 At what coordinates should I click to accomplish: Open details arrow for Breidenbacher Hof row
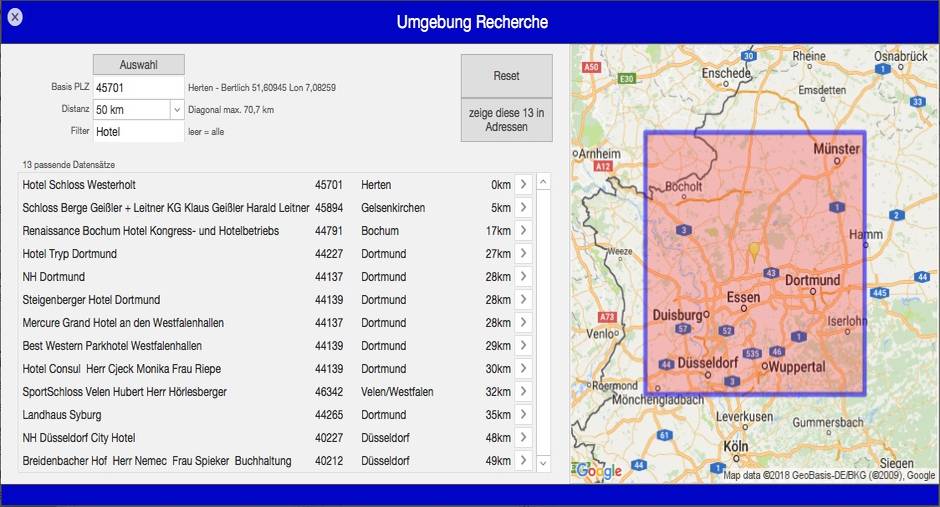pos(523,460)
